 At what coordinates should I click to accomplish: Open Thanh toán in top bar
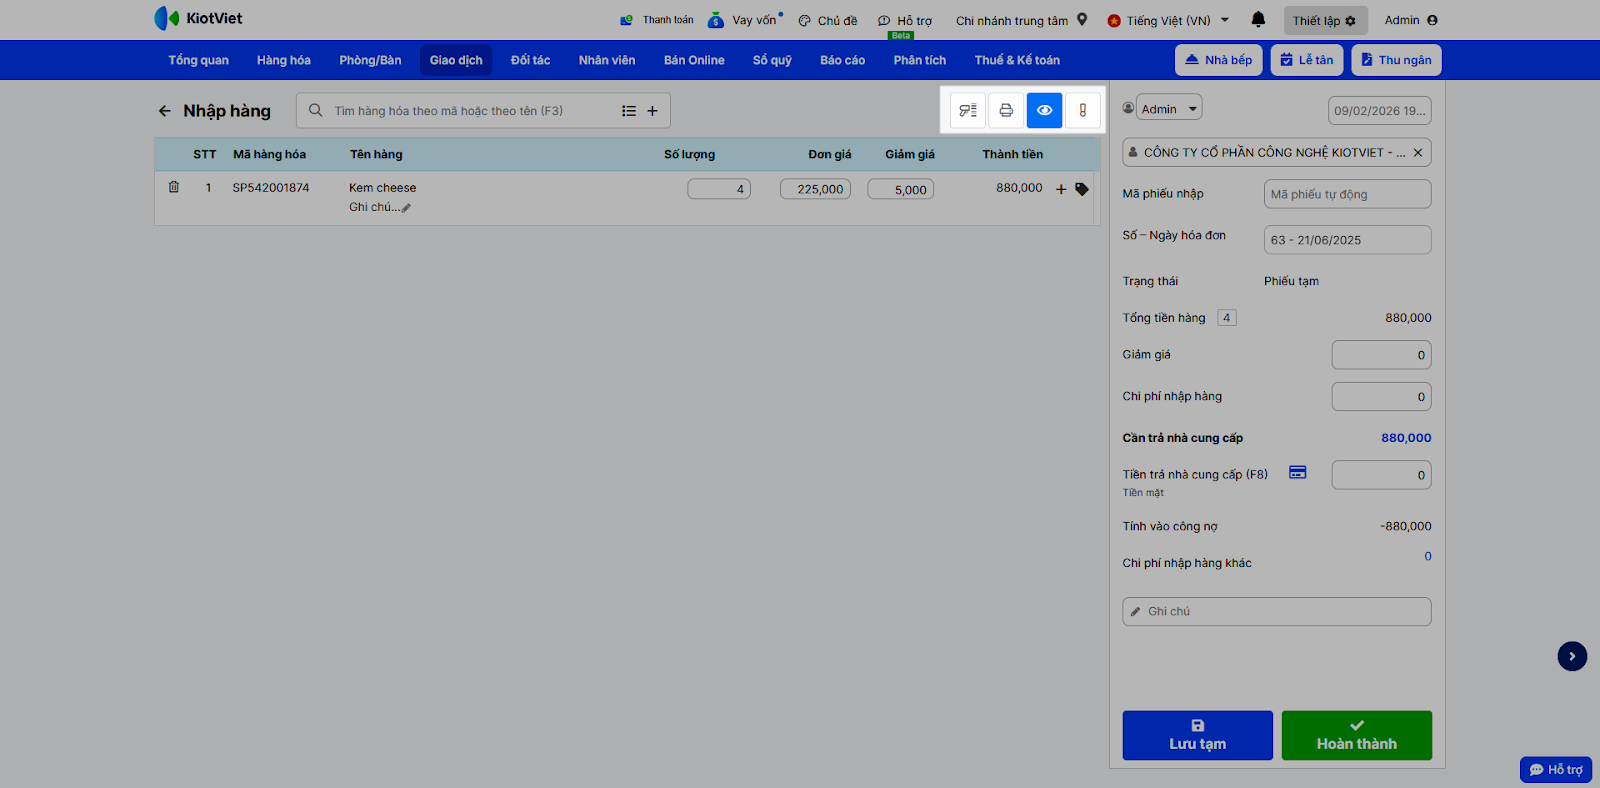pyautogui.click(x=657, y=20)
